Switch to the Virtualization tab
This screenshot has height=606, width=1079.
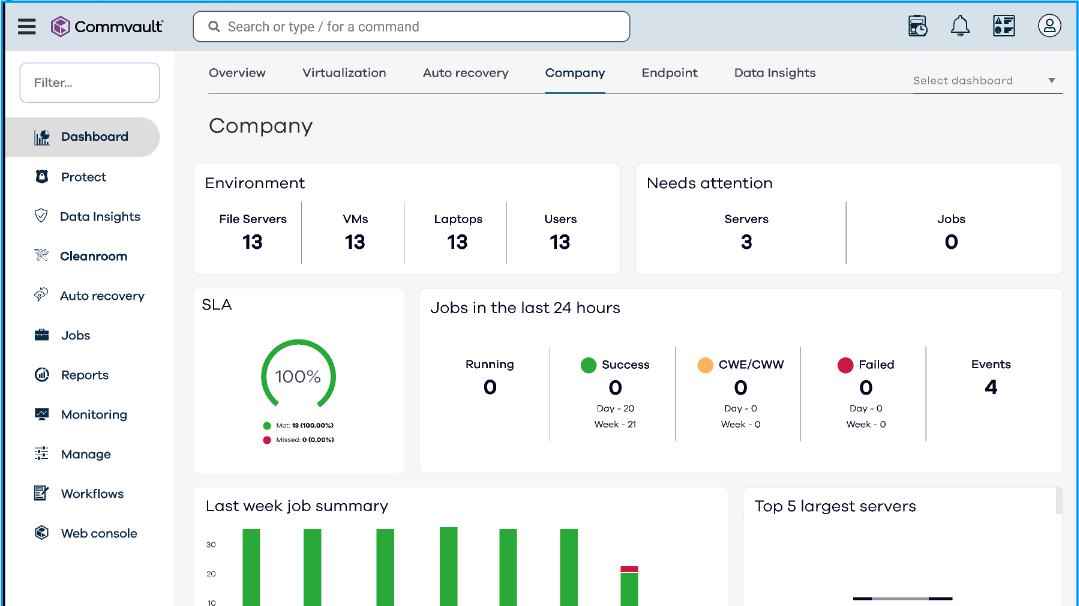pyautogui.click(x=344, y=73)
